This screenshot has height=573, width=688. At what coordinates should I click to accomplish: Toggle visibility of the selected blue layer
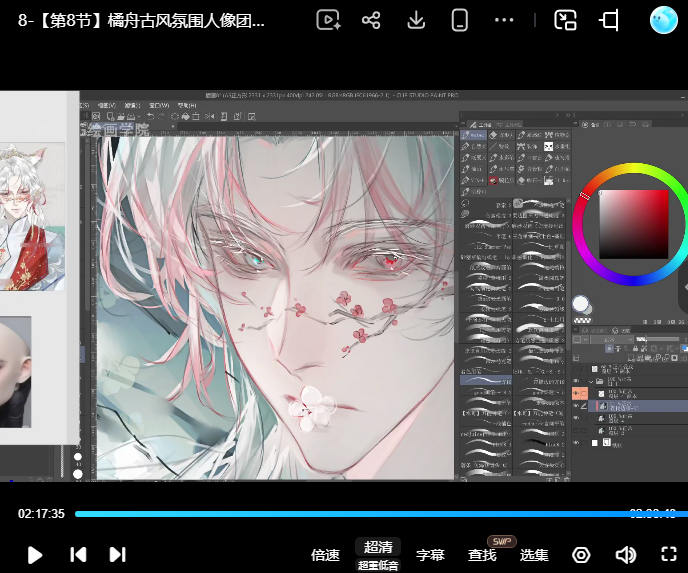pos(577,406)
